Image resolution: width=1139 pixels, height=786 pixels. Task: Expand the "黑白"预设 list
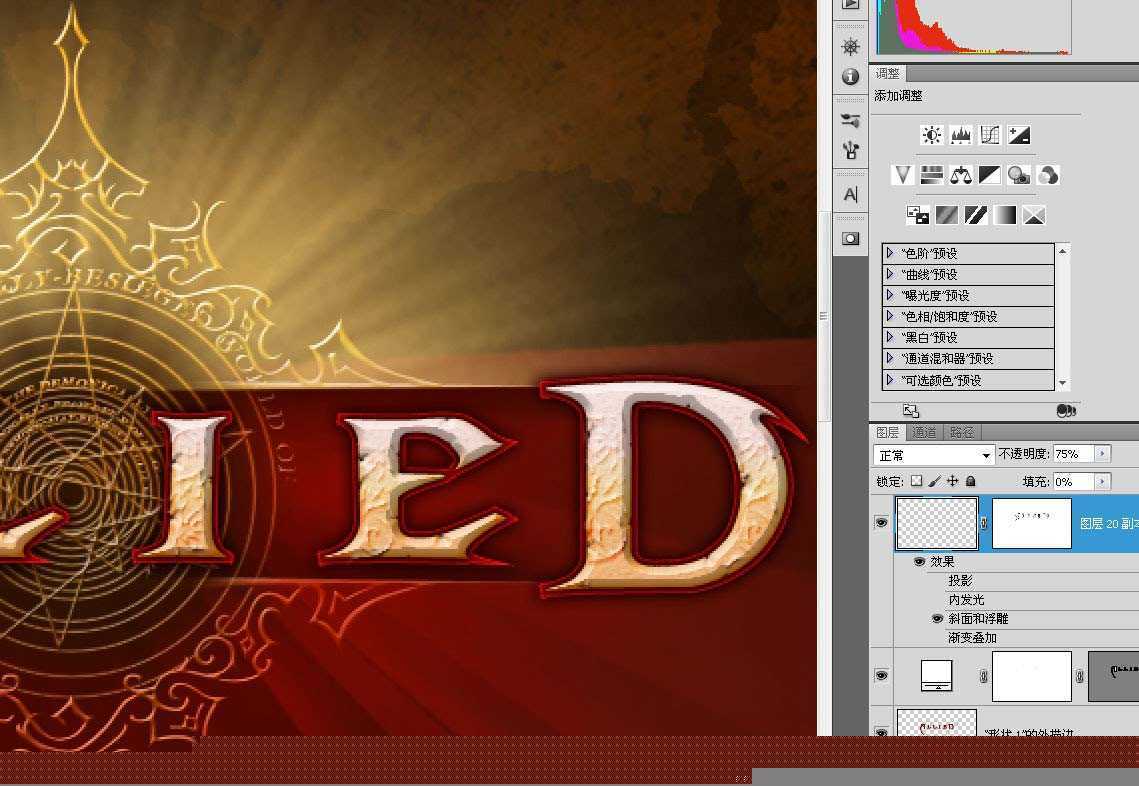890,337
